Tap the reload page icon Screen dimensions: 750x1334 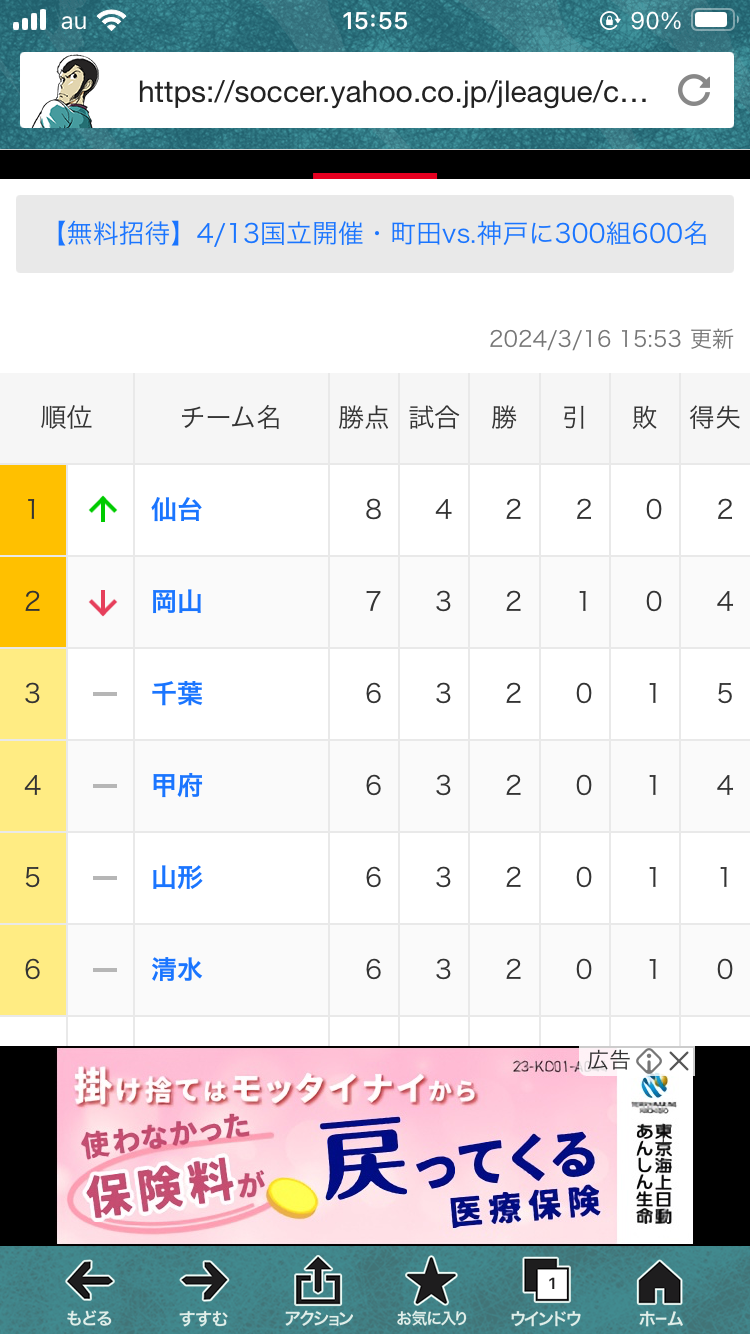coord(693,92)
